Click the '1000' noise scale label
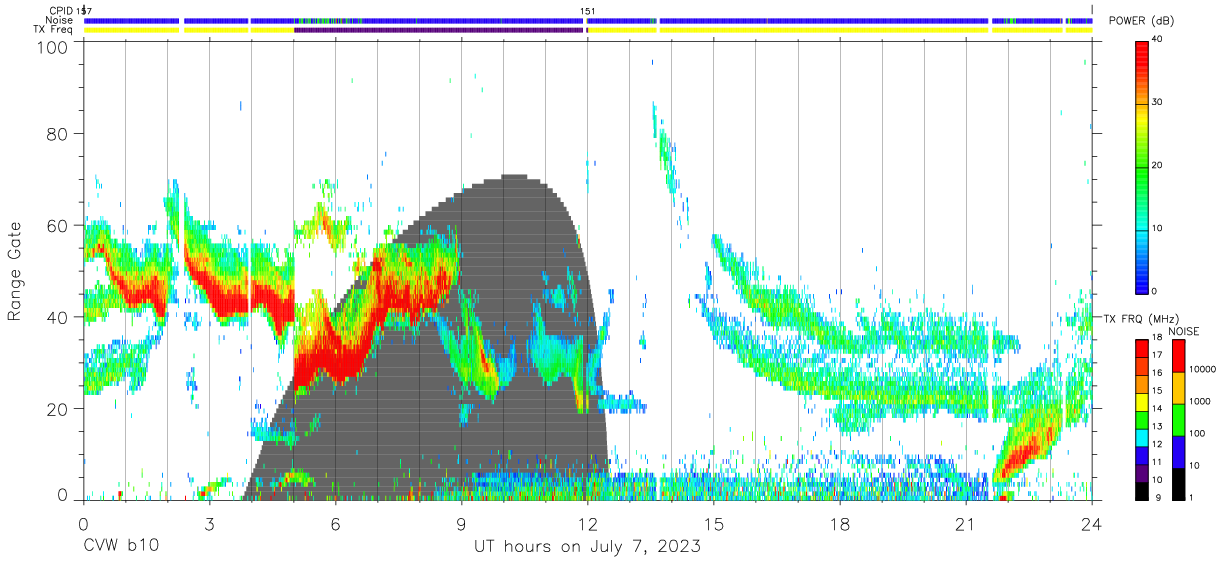Screen dimensions: 1228x567 [x=1199, y=401]
